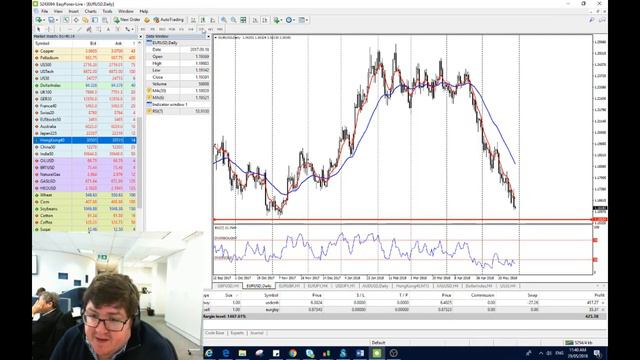
Task: Open the View menu
Action: coord(58,11)
